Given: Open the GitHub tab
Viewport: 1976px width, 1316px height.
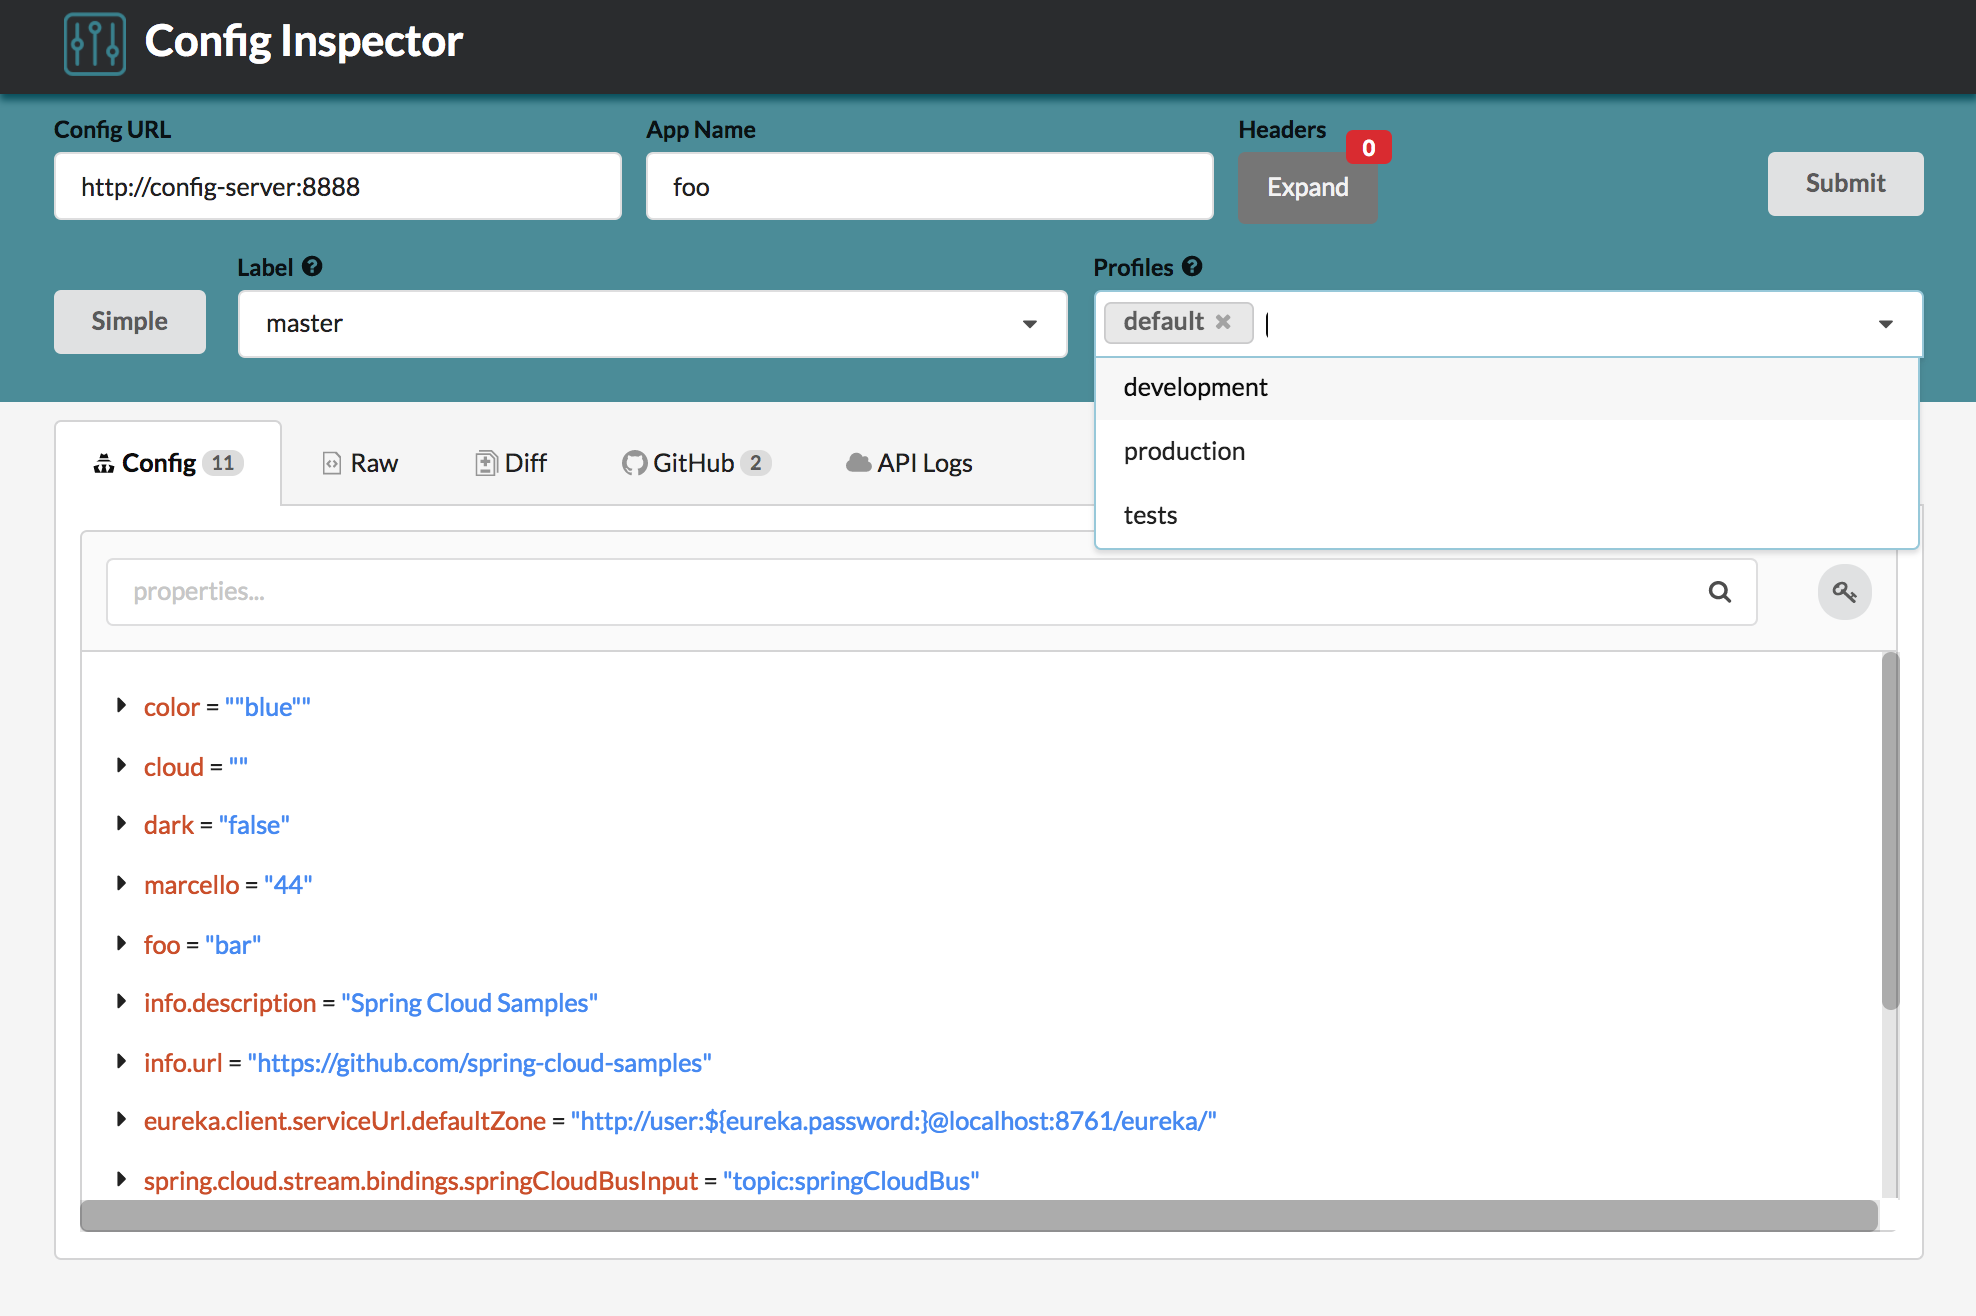Looking at the screenshot, I should pos(696,463).
